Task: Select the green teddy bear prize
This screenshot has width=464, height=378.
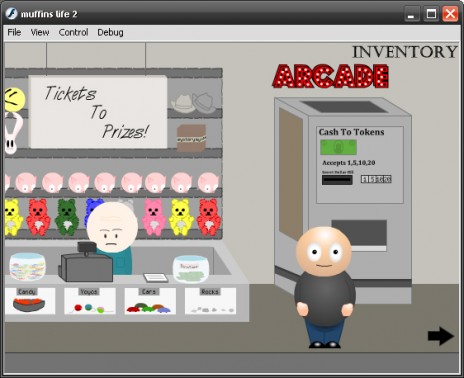Action: click(x=67, y=217)
